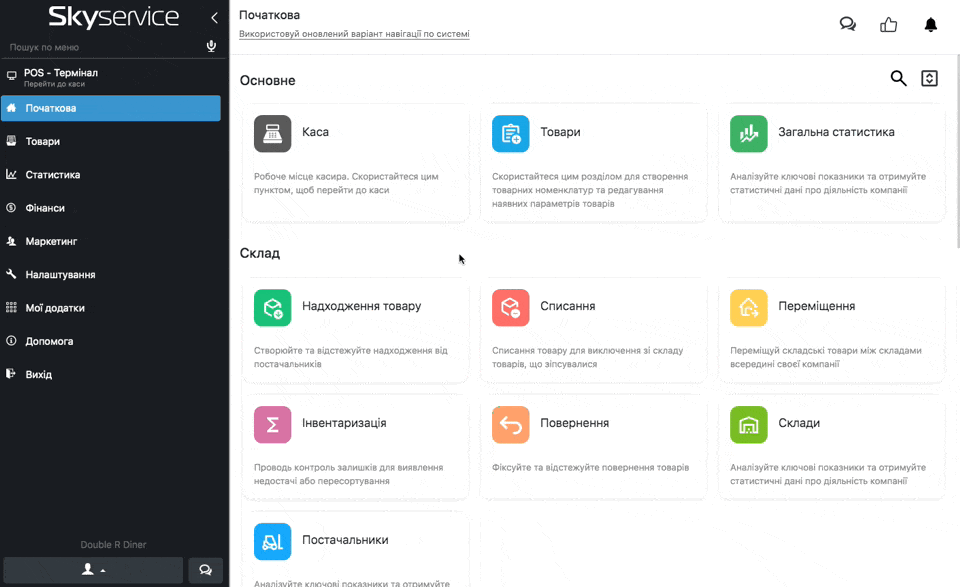Image resolution: width=960 pixels, height=587 pixels.
Task: Collapse the sidebar with the chevron arrow
Action: click(214, 17)
